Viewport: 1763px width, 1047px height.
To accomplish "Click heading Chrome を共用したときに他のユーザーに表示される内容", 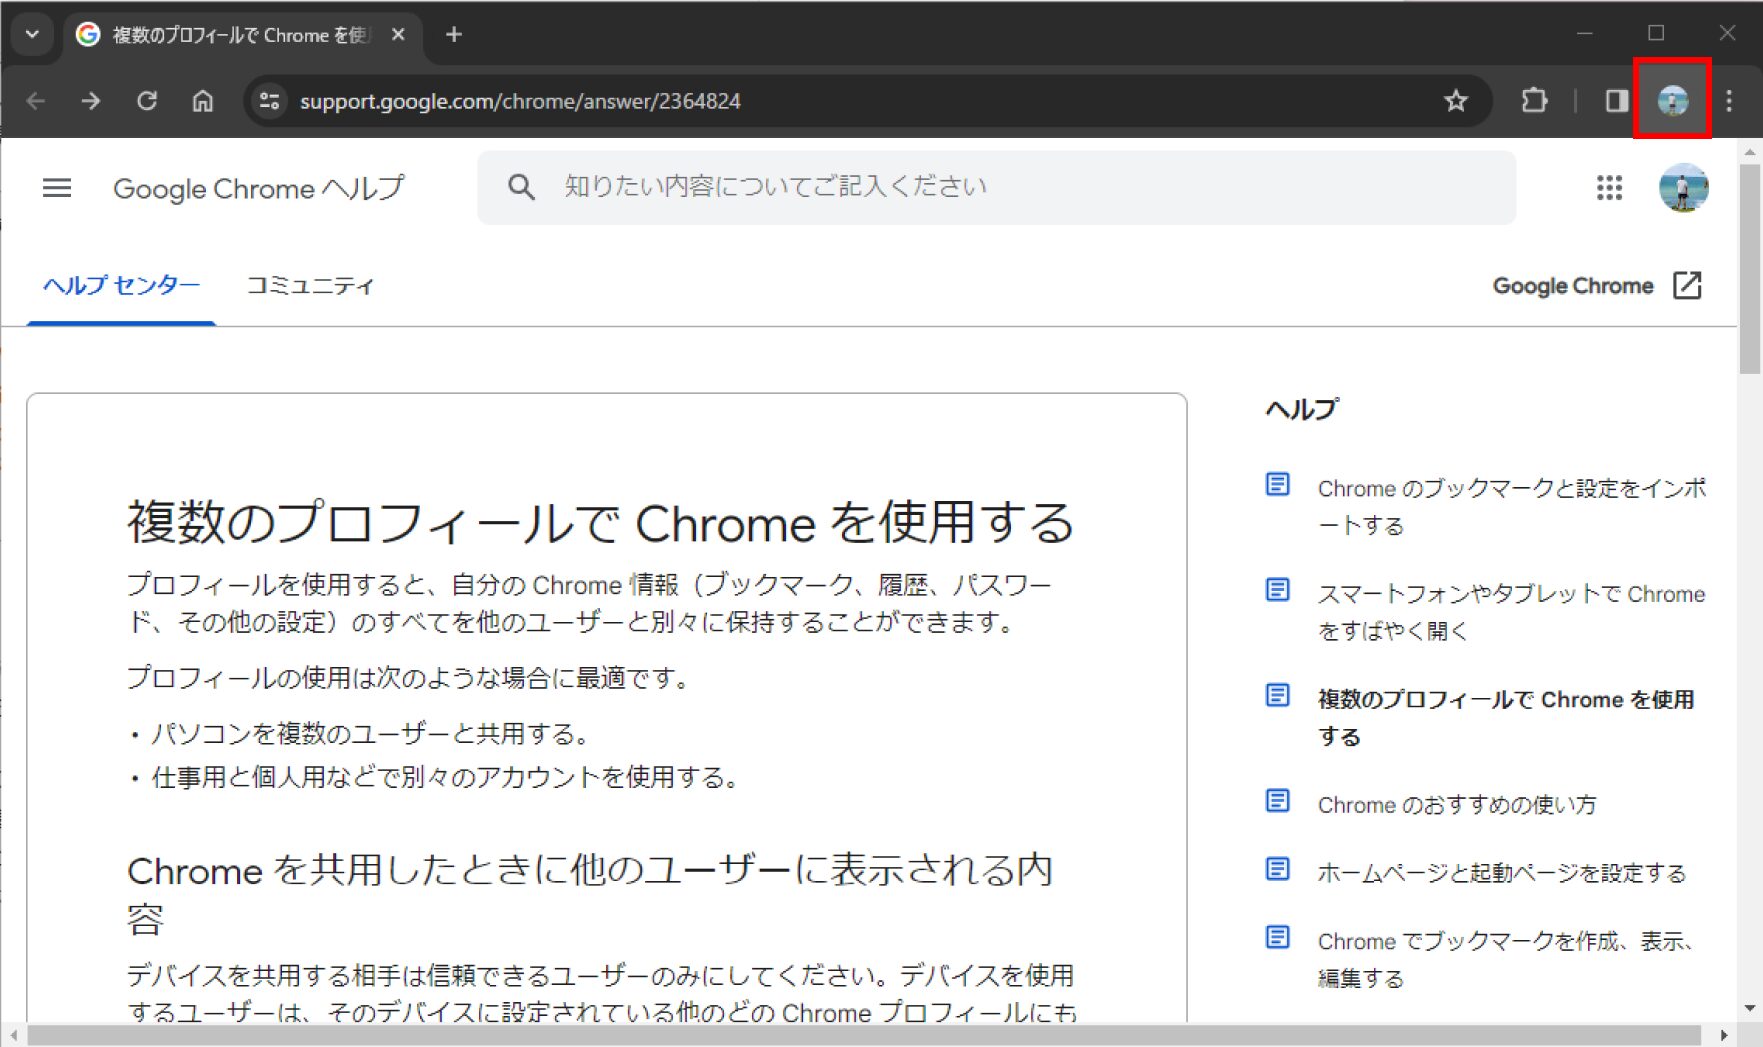I will (590, 894).
